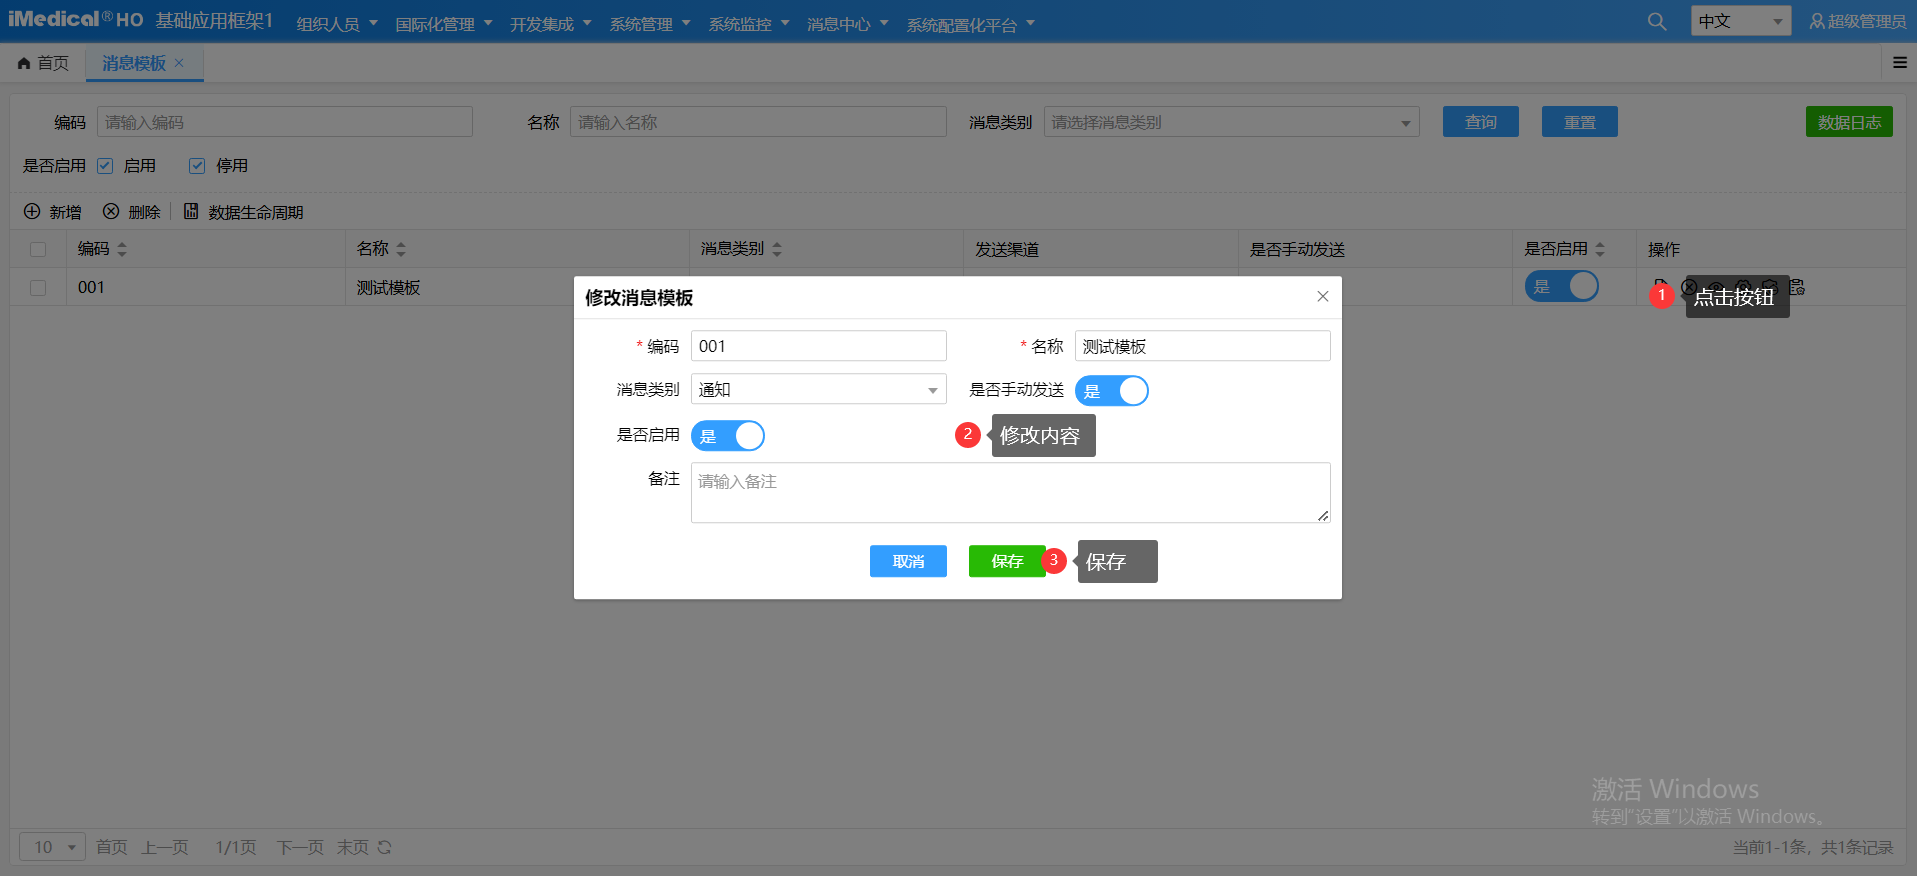Click the hamburger menu icon at right
1917x876 pixels.
click(x=1899, y=63)
